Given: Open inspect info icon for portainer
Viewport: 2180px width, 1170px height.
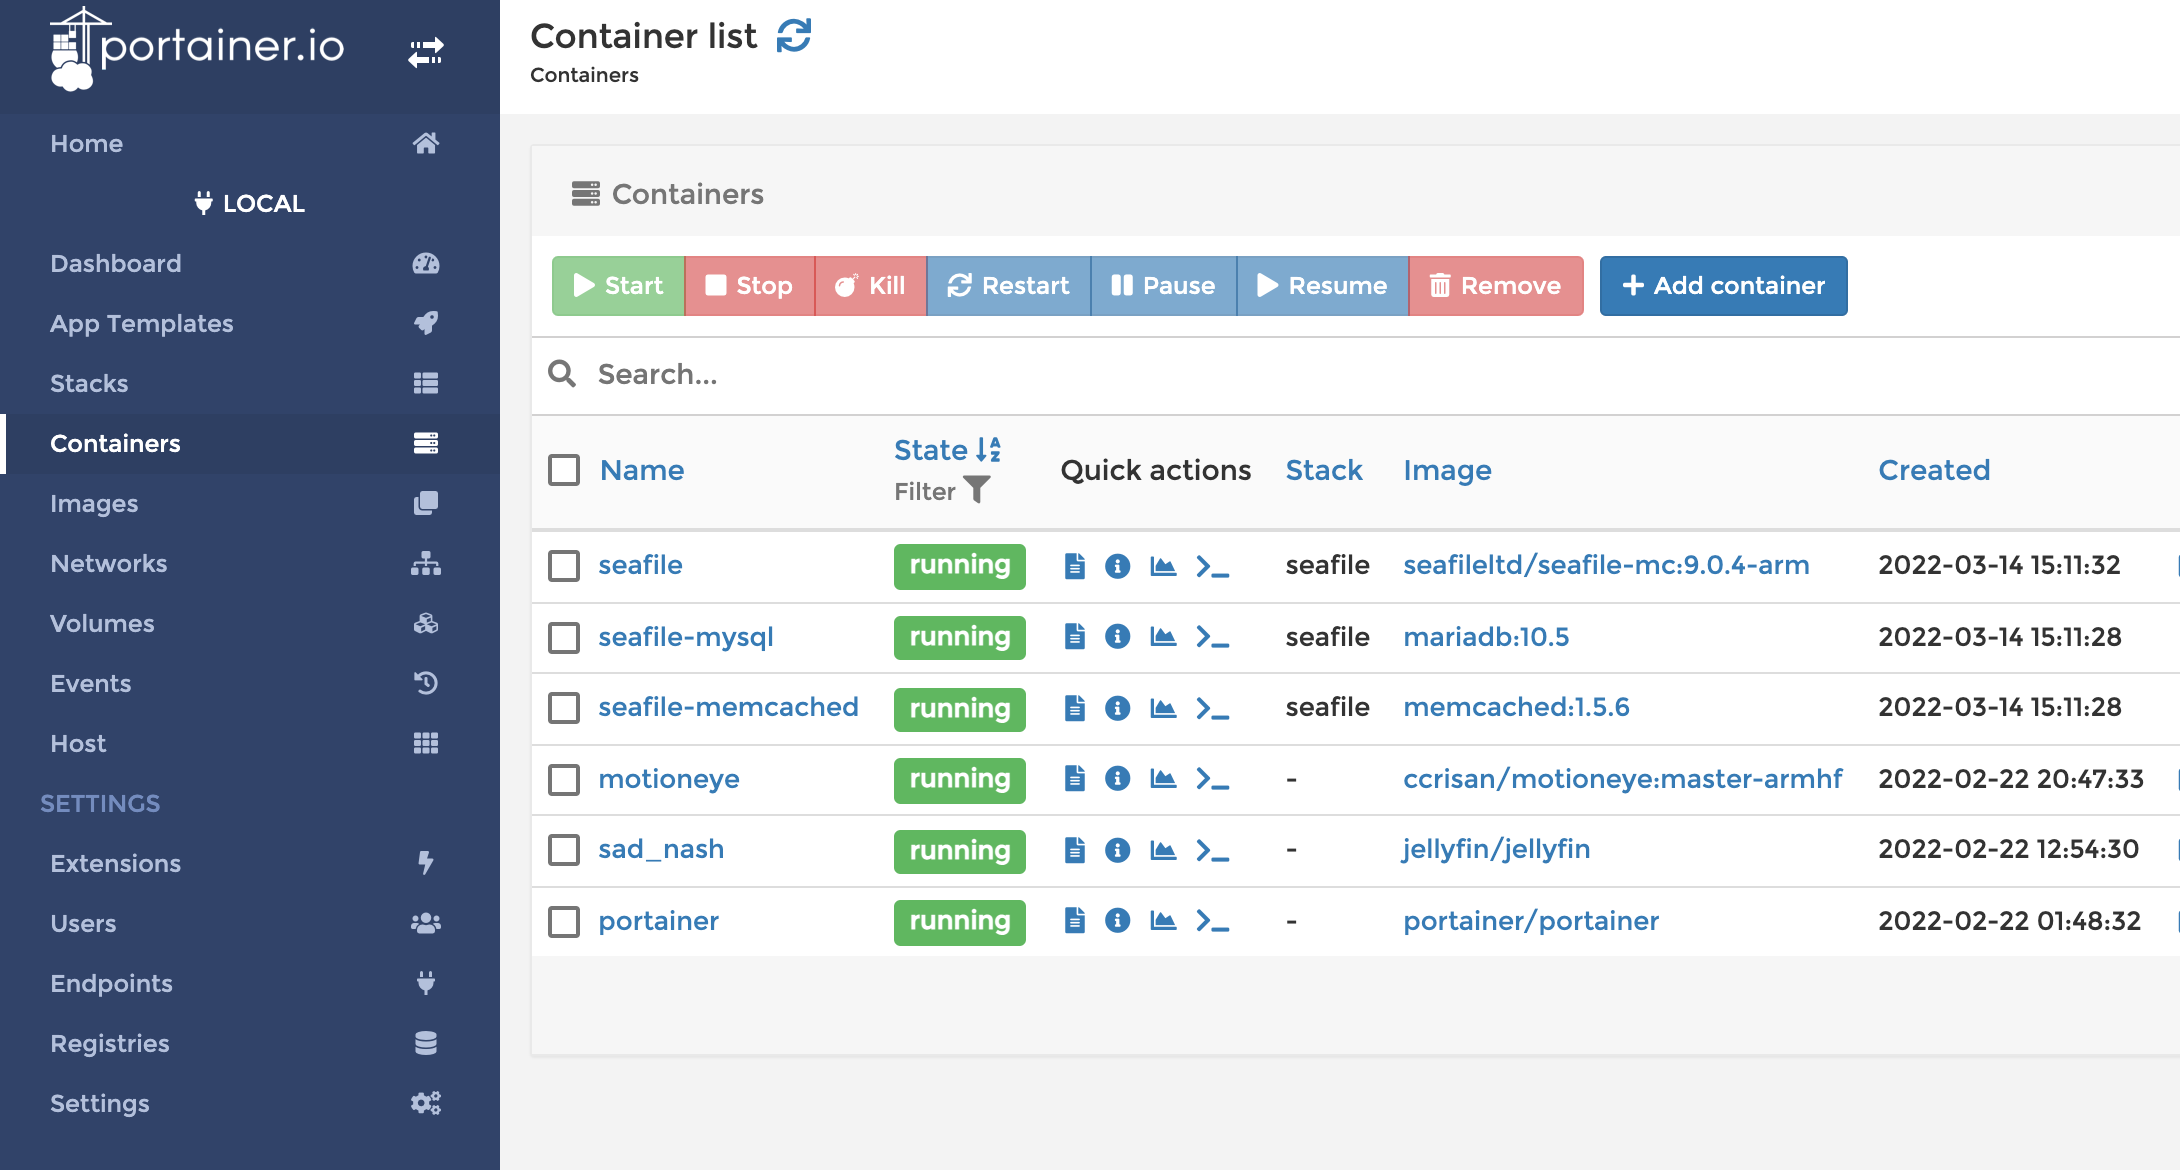Looking at the screenshot, I should click(1118, 921).
